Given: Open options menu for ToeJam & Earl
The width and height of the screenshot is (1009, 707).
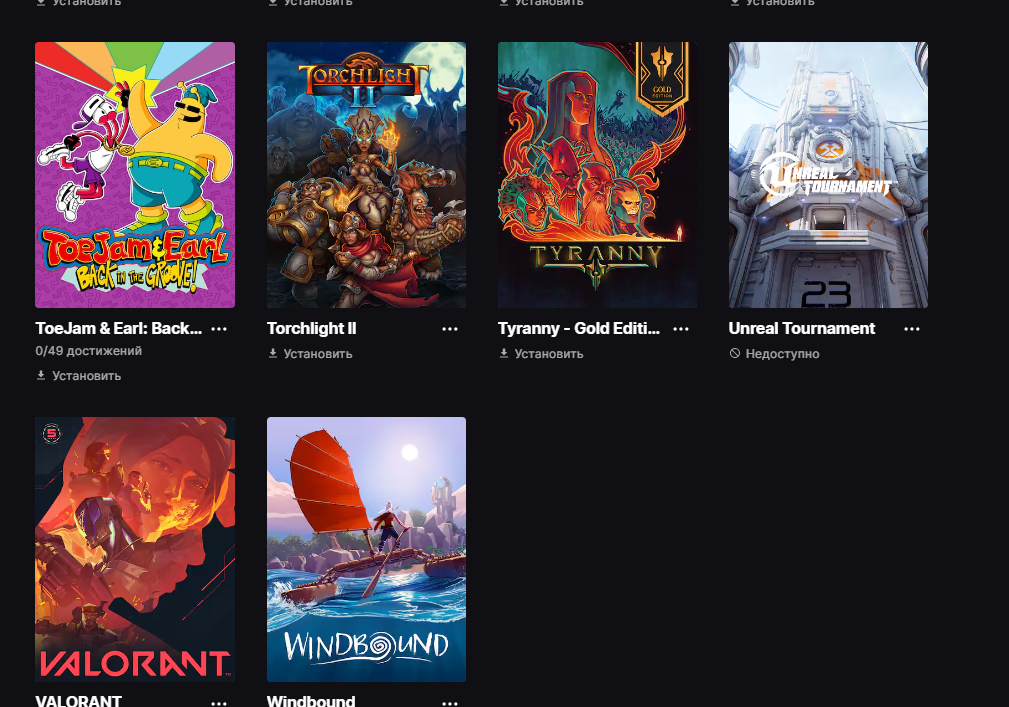Looking at the screenshot, I should [x=219, y=329].
